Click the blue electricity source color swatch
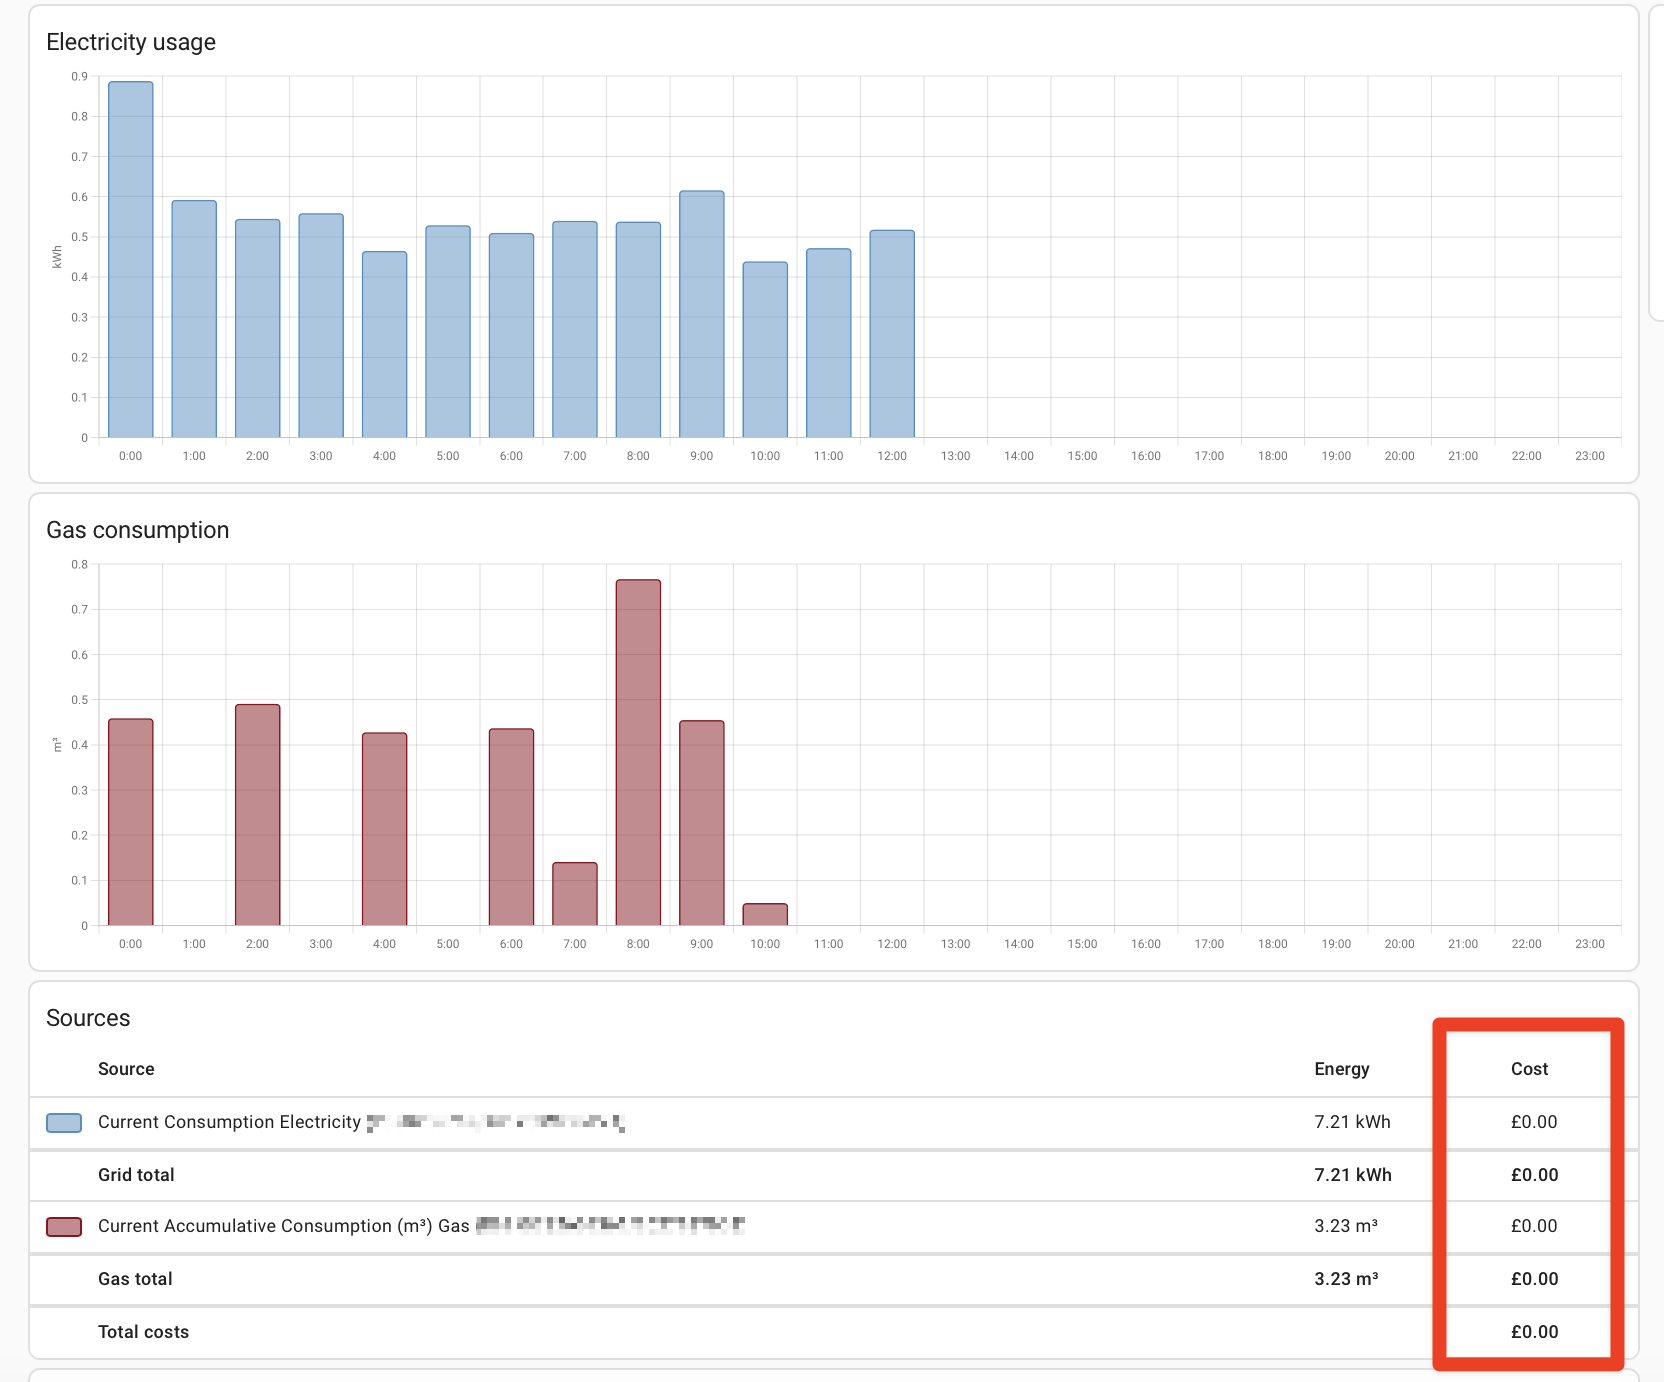Screen dimensions: 1664x1382 tap(64, 1123)
